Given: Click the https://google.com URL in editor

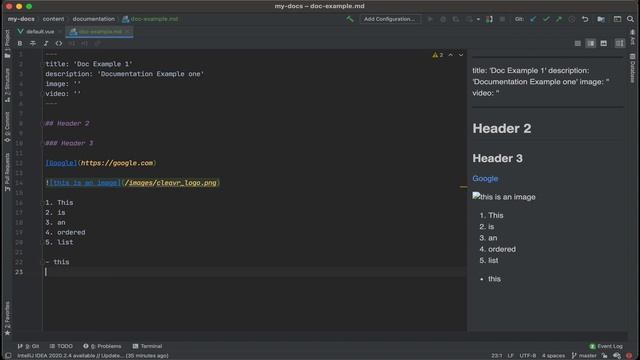Looking at the screenshot, I should 117,163.
